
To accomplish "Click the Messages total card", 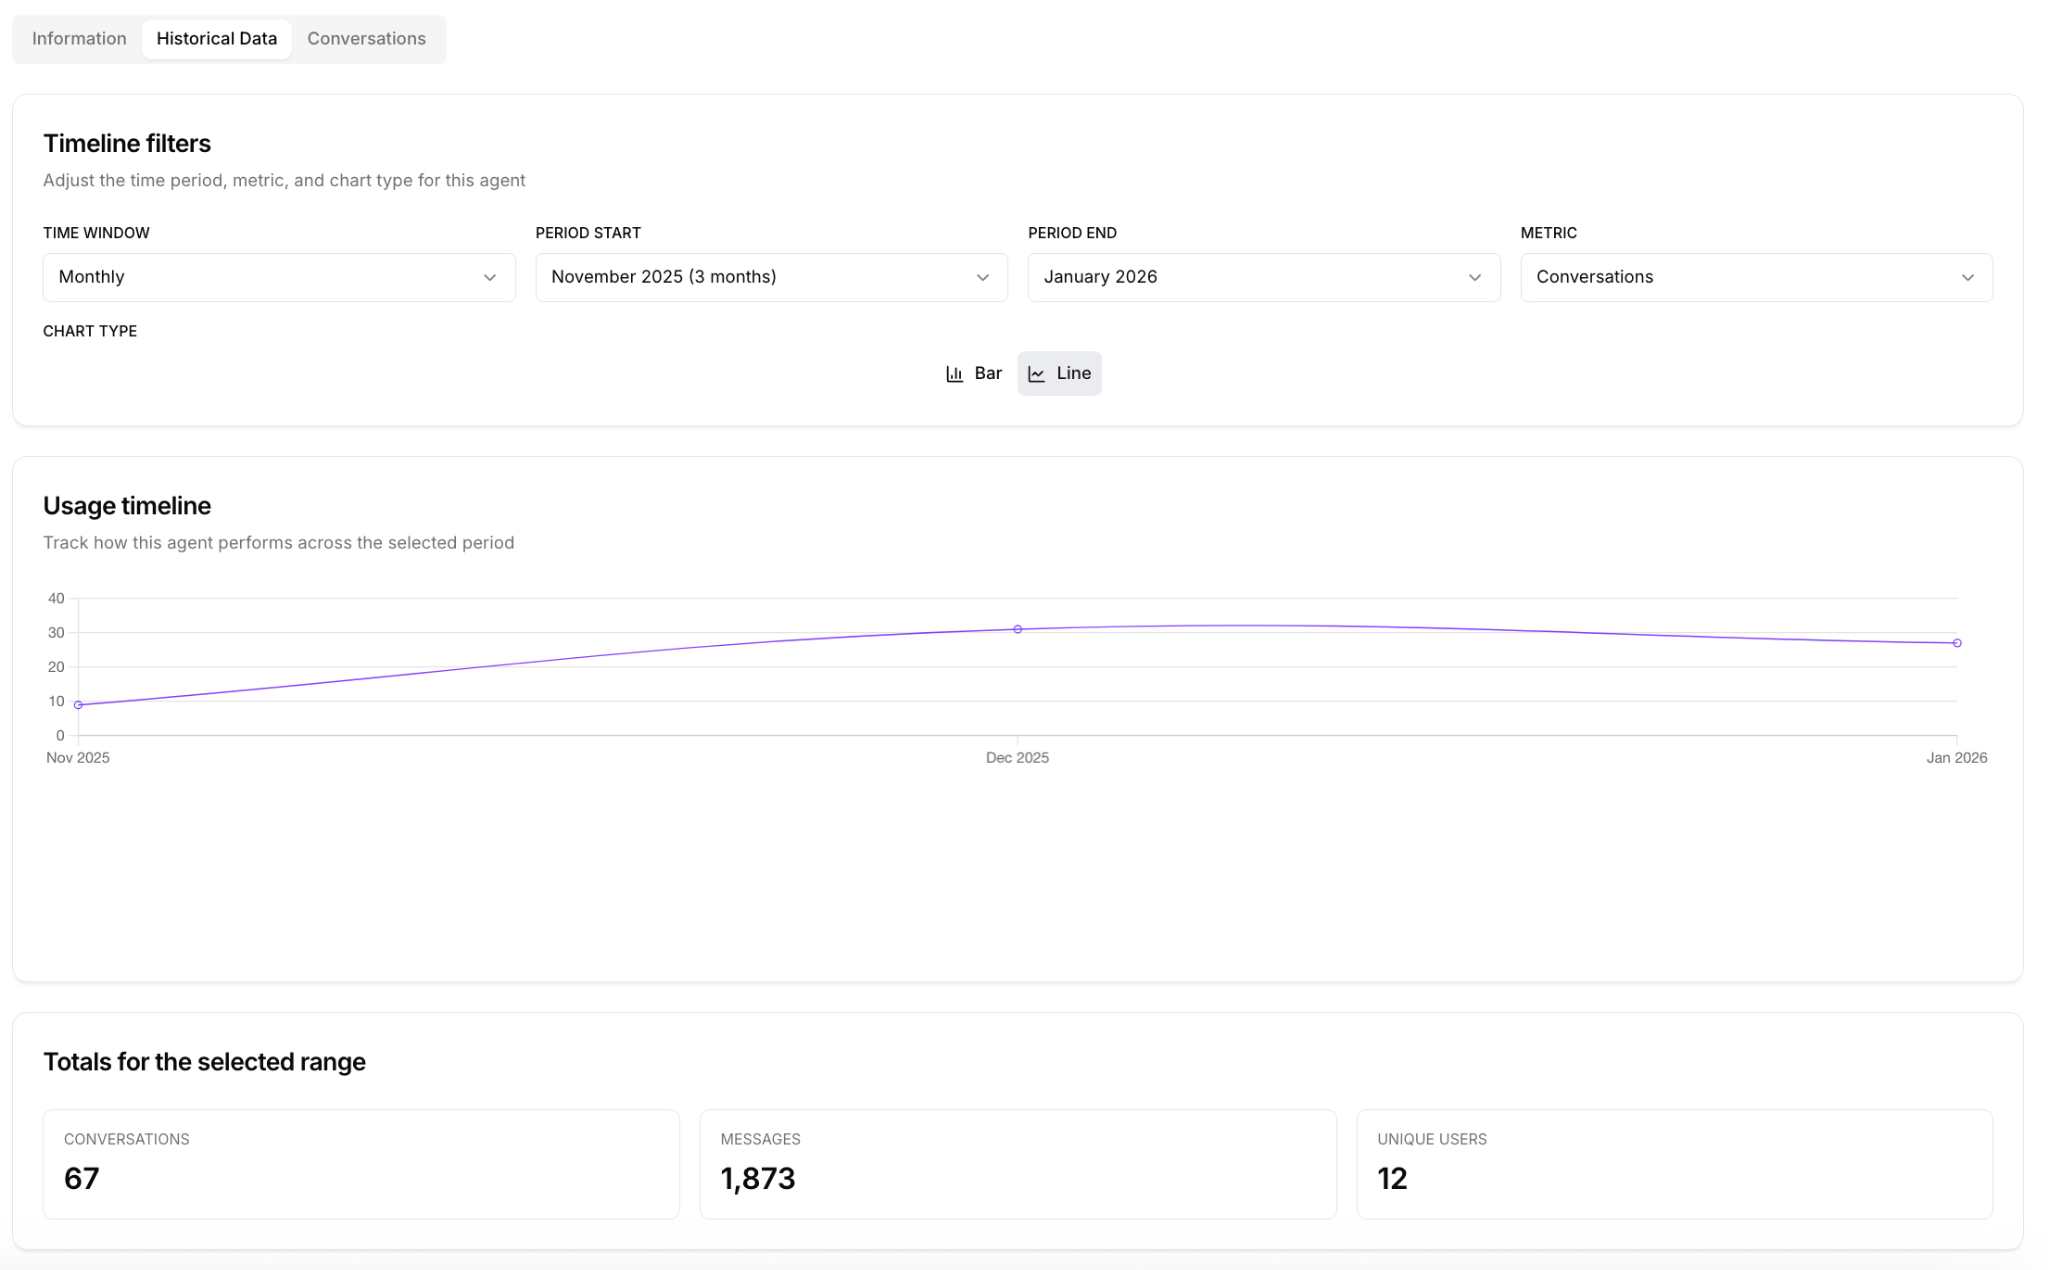I will [x=1017, y=1163].
